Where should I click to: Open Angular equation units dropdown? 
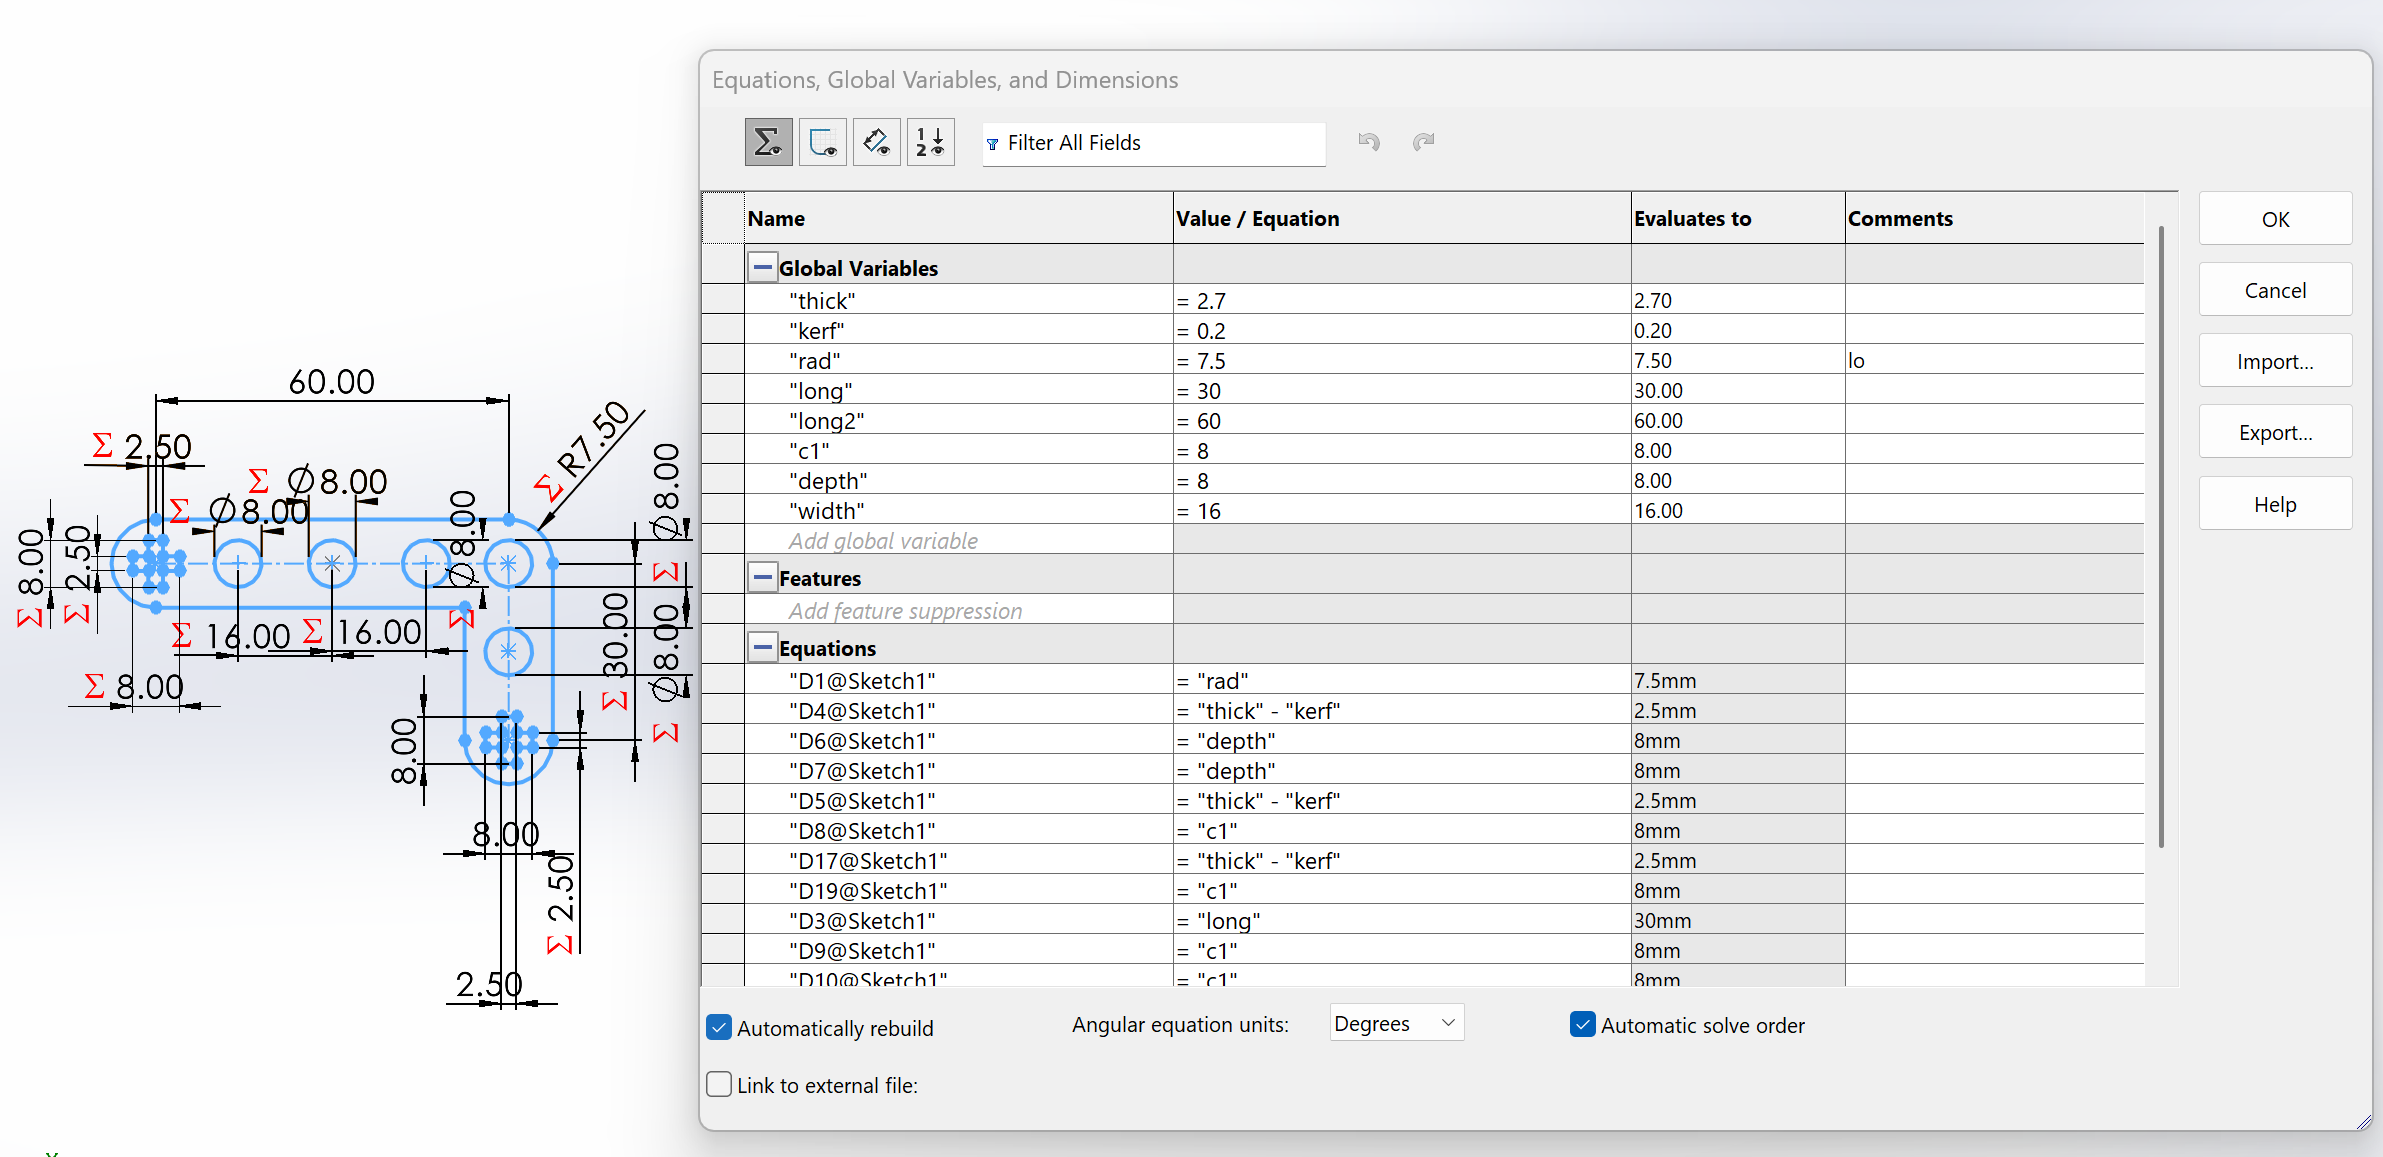point(1396,1023)
